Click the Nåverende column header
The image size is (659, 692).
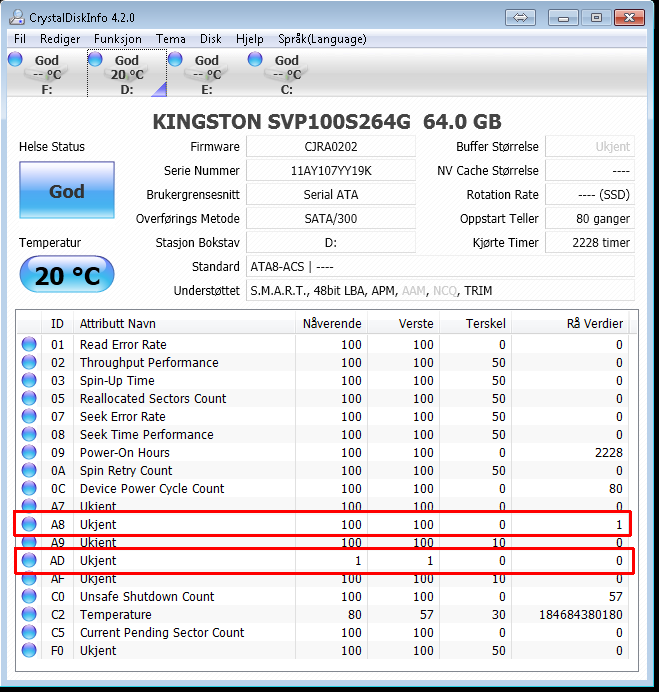coord(331,323)
